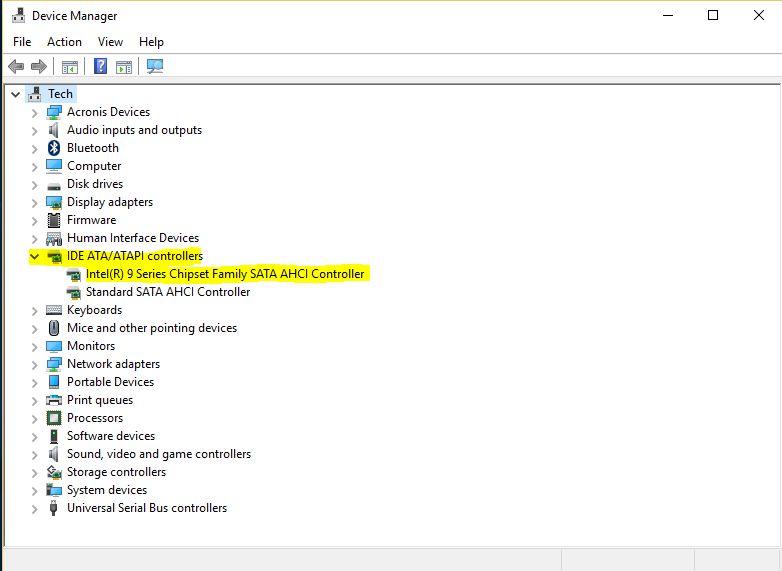This screenshot has height=571, width=782.
Task: Click the scan for hardware changes icon
Action: point(155,67)
